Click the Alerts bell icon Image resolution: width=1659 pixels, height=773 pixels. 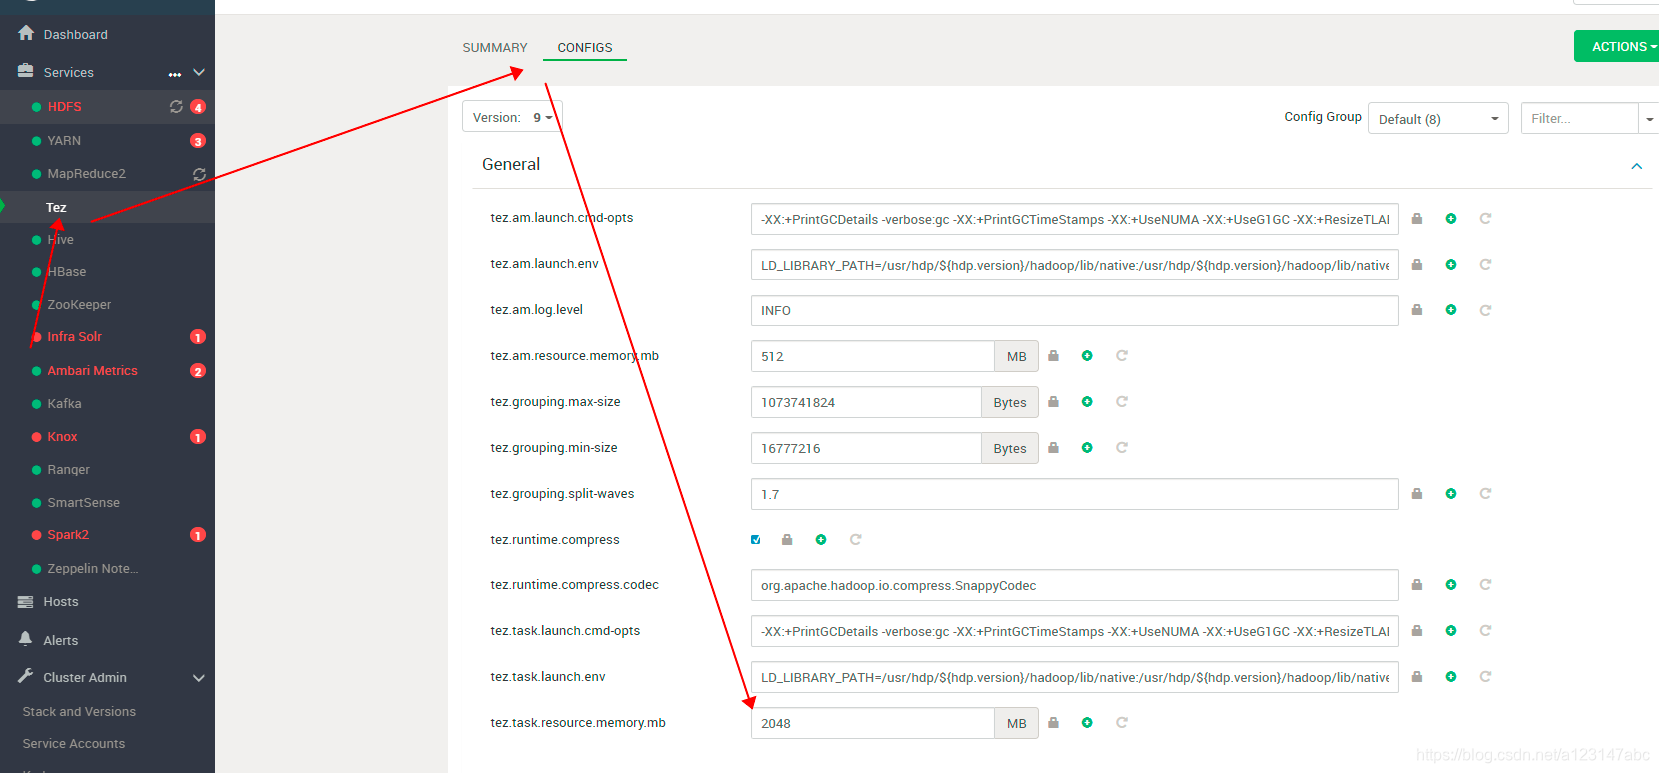(x=26, y=639)
